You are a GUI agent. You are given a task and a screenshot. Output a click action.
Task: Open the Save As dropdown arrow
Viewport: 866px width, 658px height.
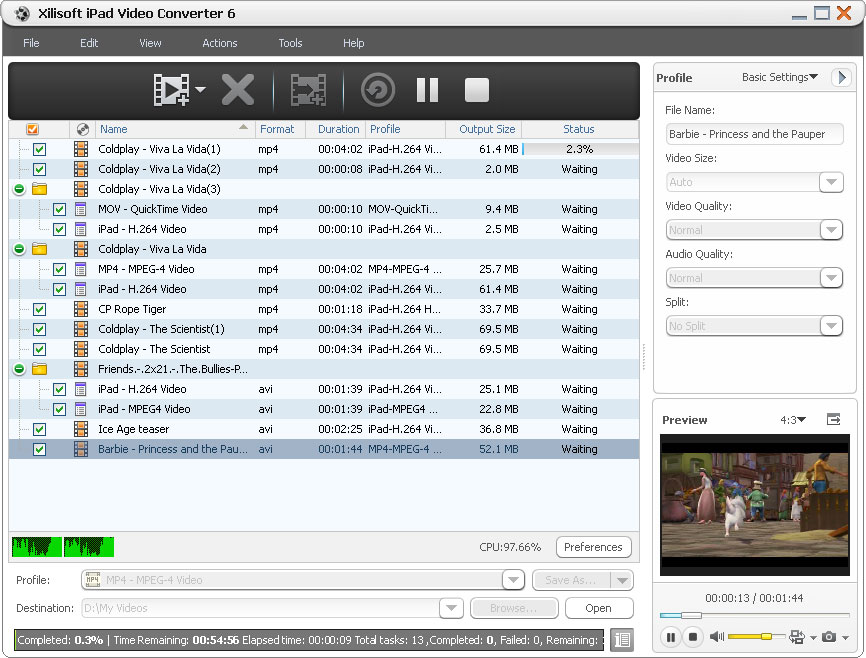622,580
